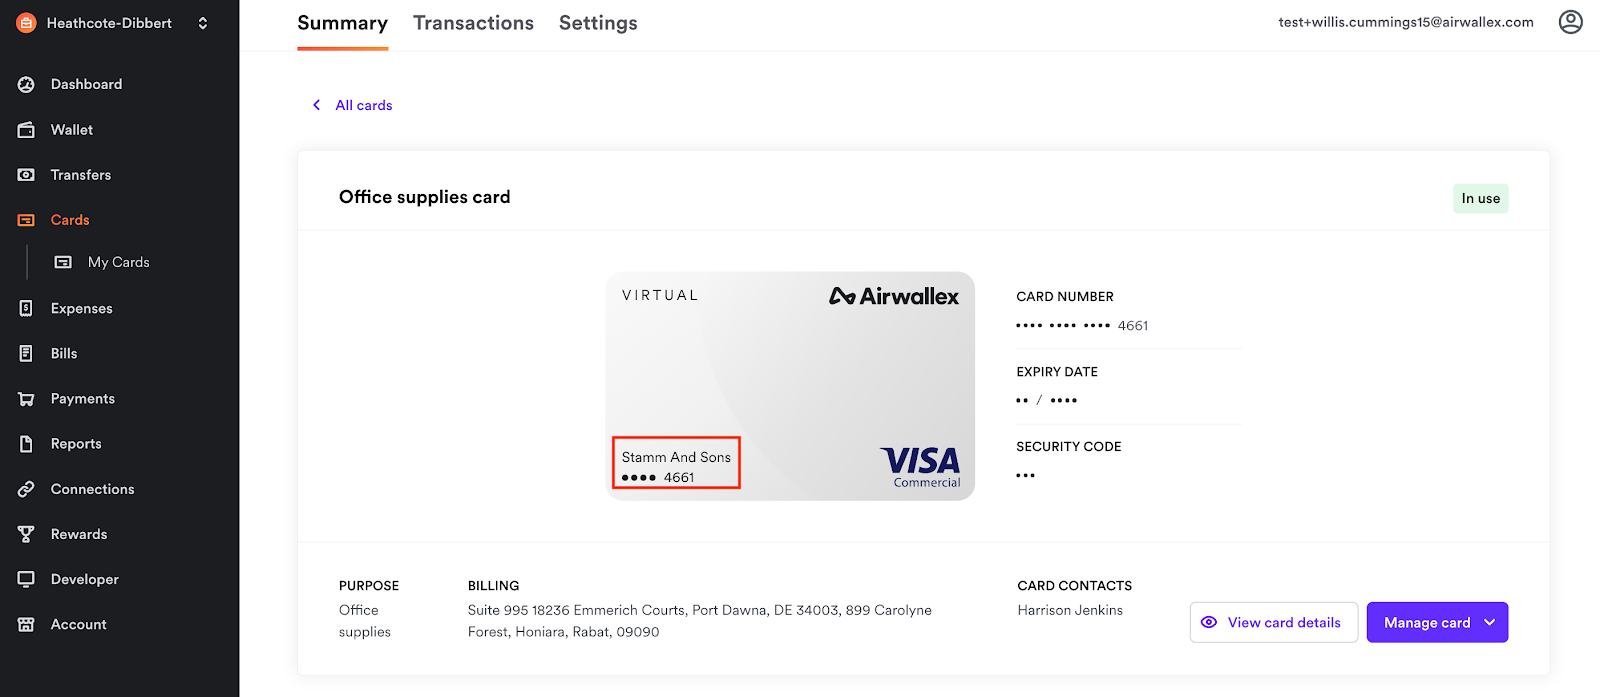This screenshot has height=697, width=1600.
Task: Open the Rewards trophy icon
Action: point(26,534)
